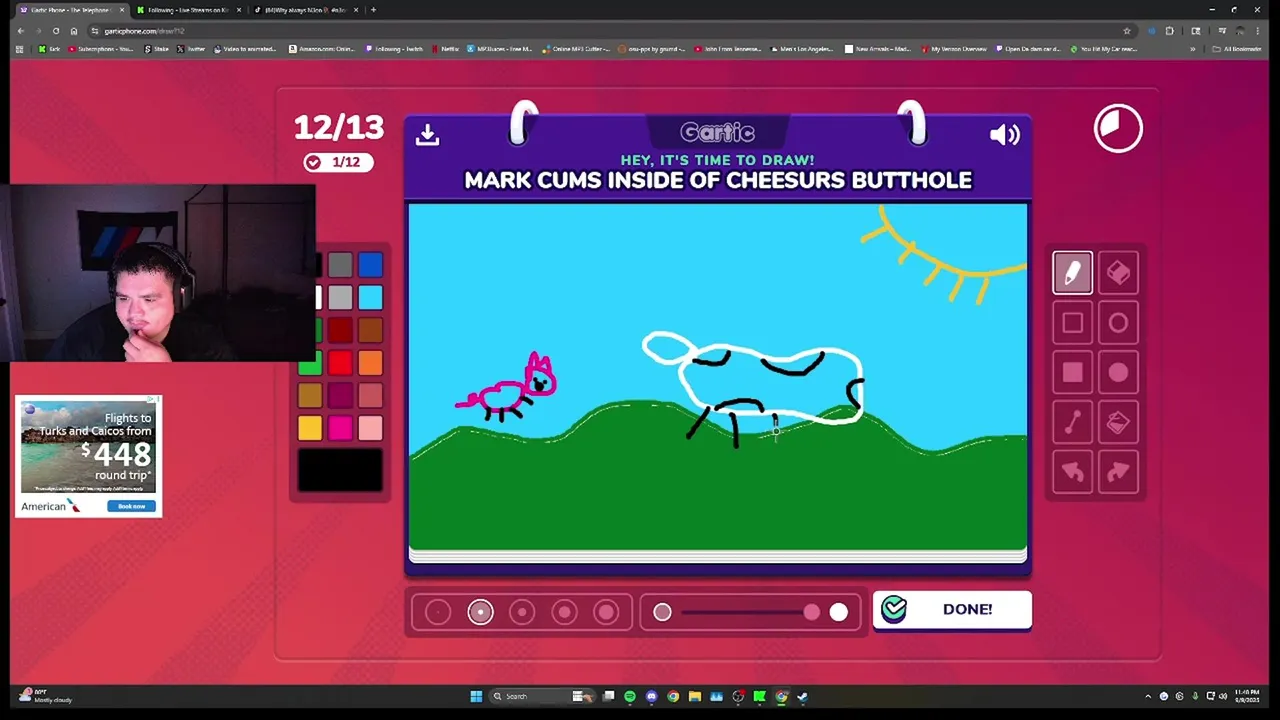Pick the bright green color swatch

point(311,364)
